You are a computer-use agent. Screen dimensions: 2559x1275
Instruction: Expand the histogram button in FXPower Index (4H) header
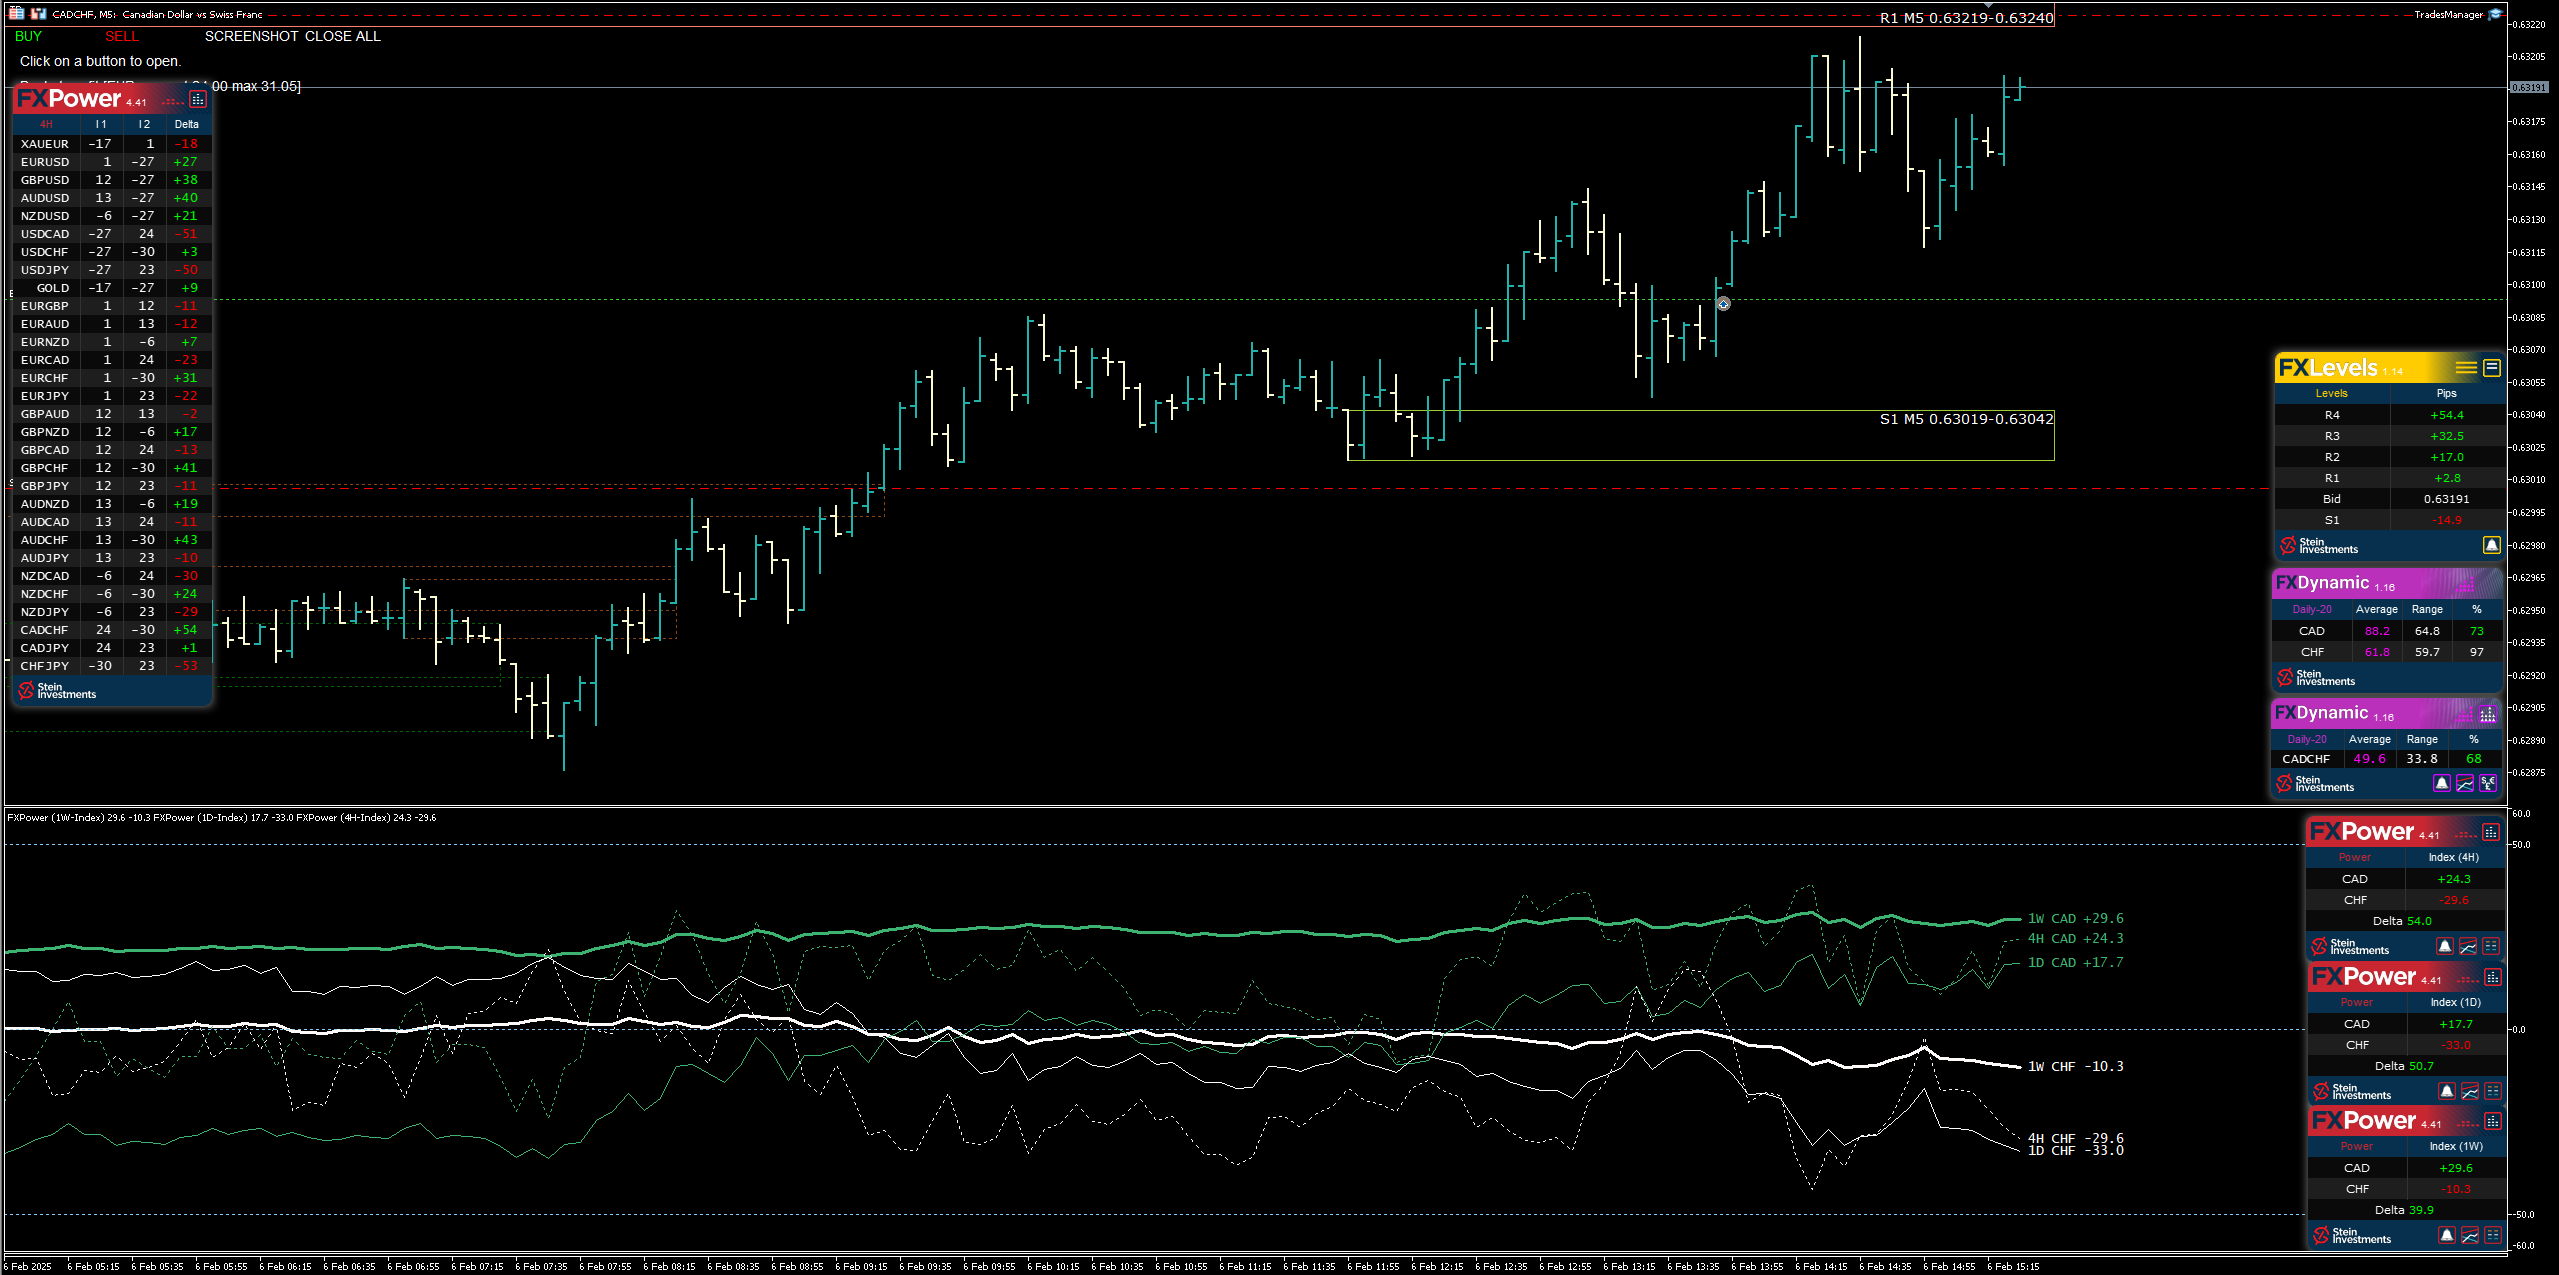click(x=2490, y=832)
